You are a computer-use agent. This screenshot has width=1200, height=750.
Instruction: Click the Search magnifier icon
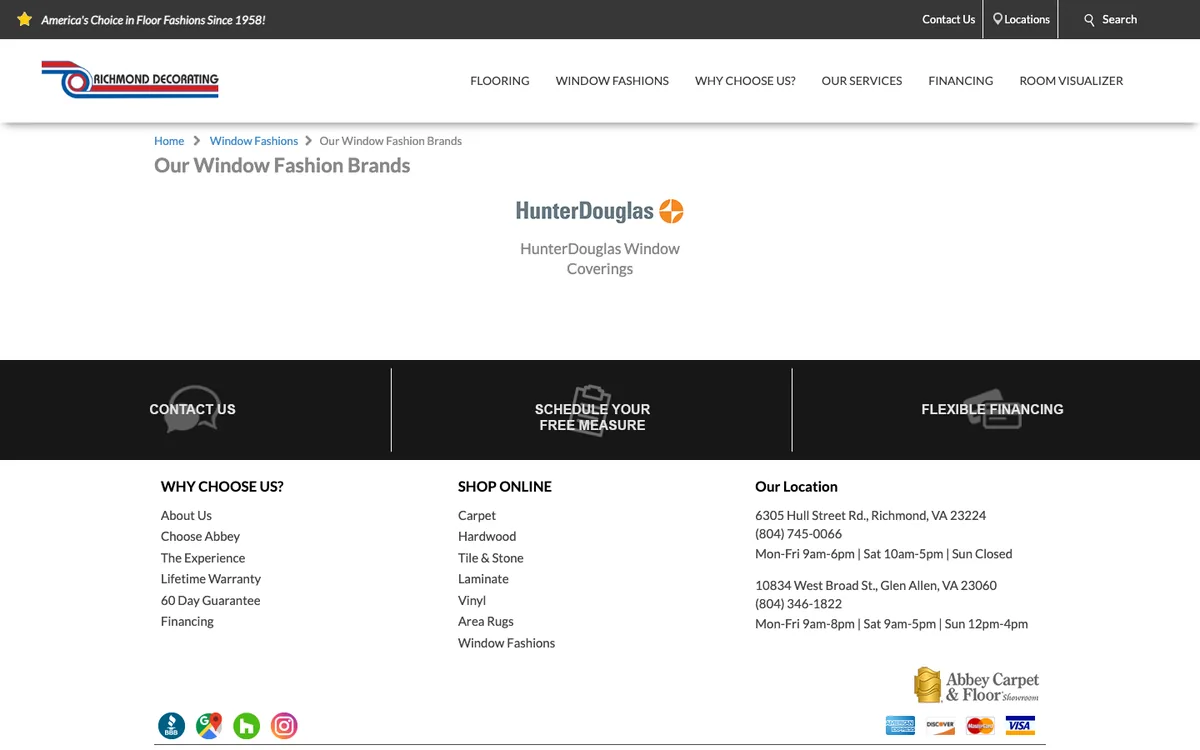(1090, 20)
